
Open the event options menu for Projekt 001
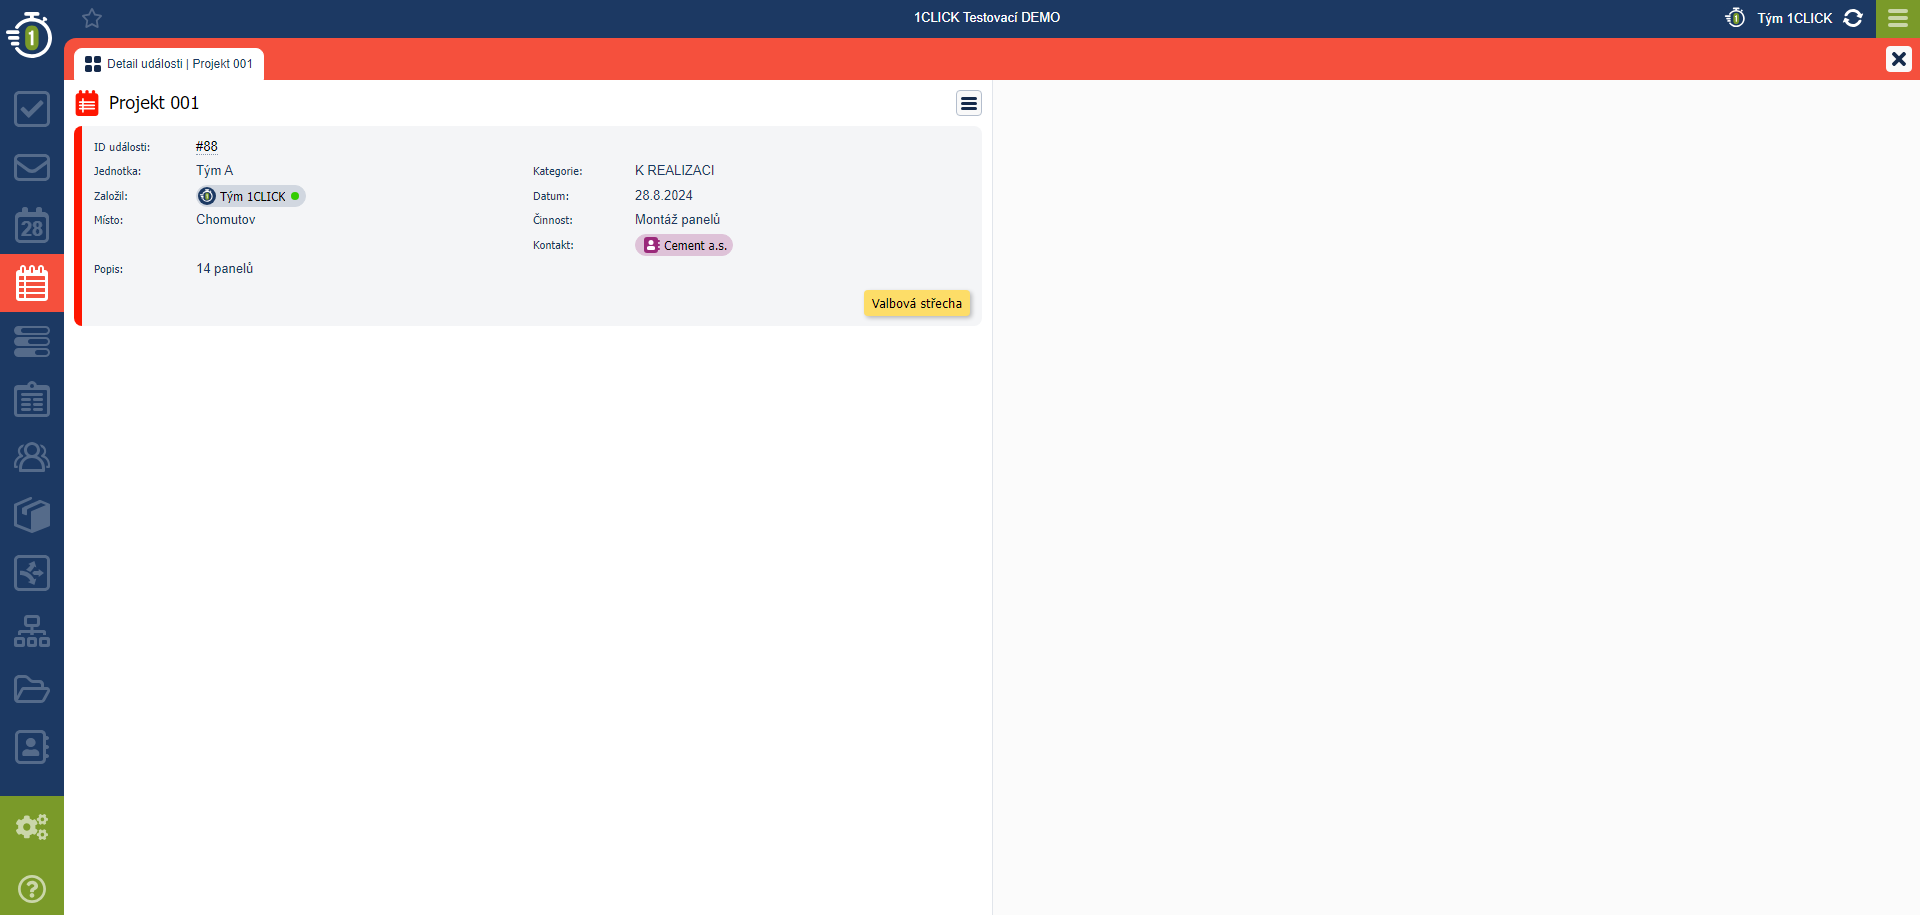click(x=969, y=103)
